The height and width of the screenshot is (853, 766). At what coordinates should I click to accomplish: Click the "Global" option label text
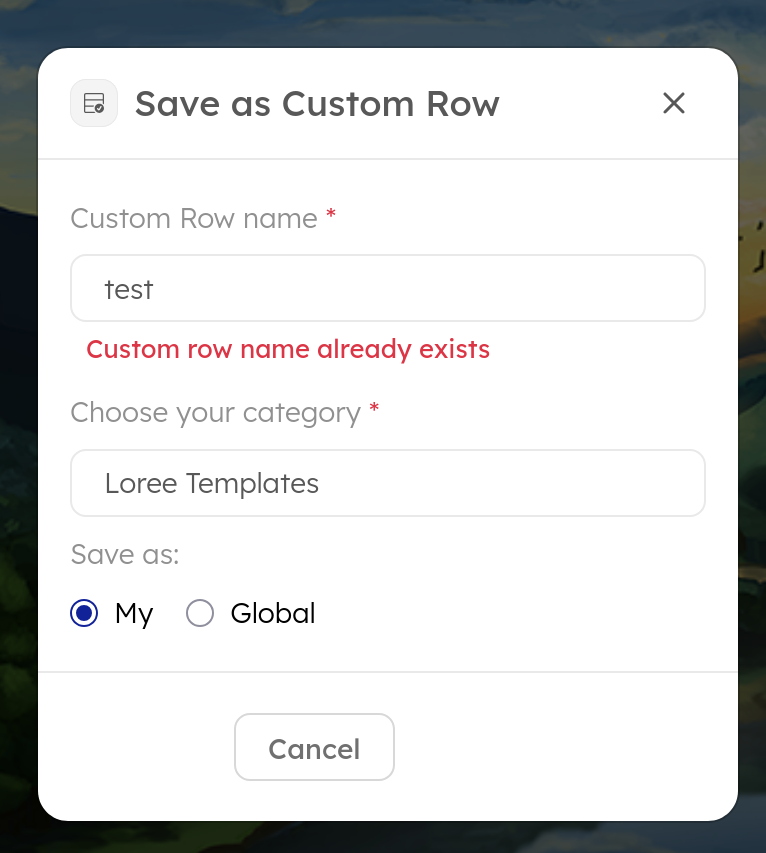(x=273, y=613)
